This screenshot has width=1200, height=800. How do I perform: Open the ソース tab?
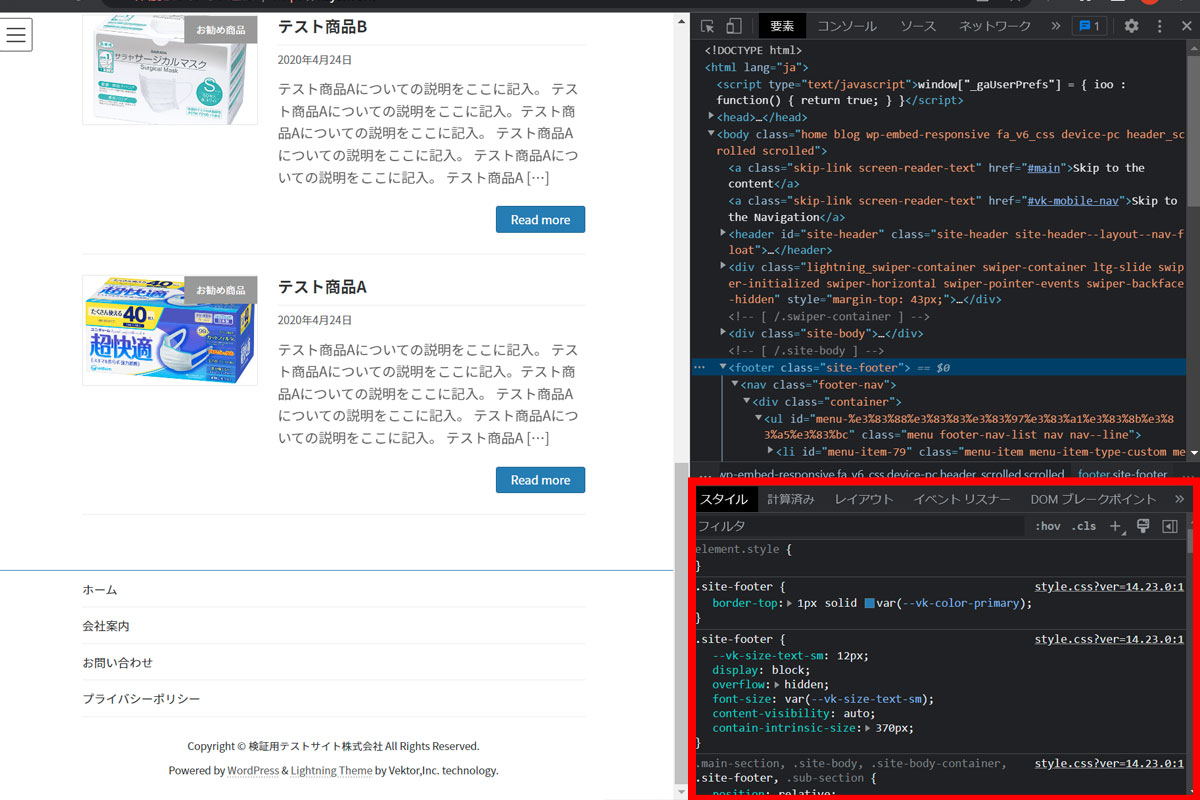pos(918,26)
